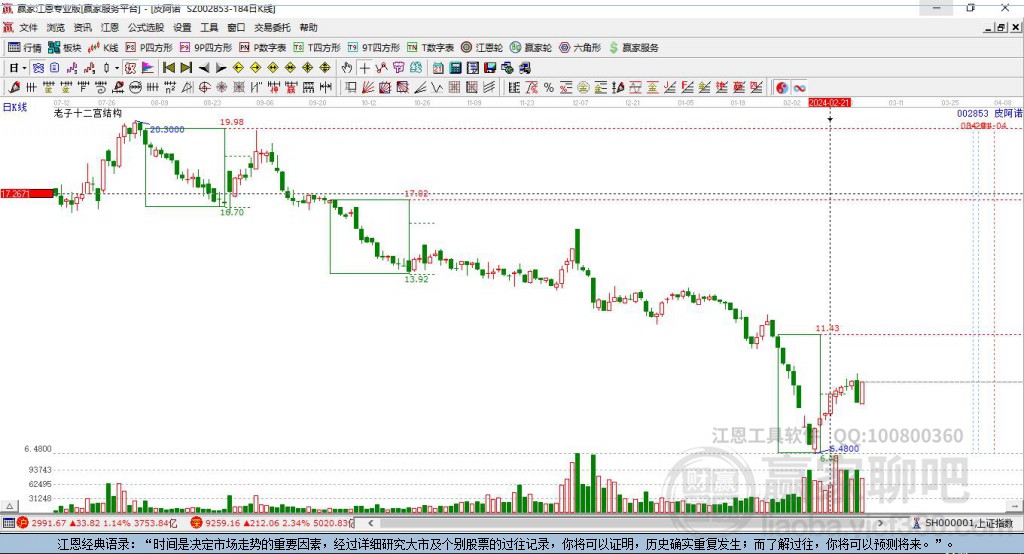Open the 9P四方形 tool
The height and width of the screenshot is (554, 1024).
[x=206, y=48]
